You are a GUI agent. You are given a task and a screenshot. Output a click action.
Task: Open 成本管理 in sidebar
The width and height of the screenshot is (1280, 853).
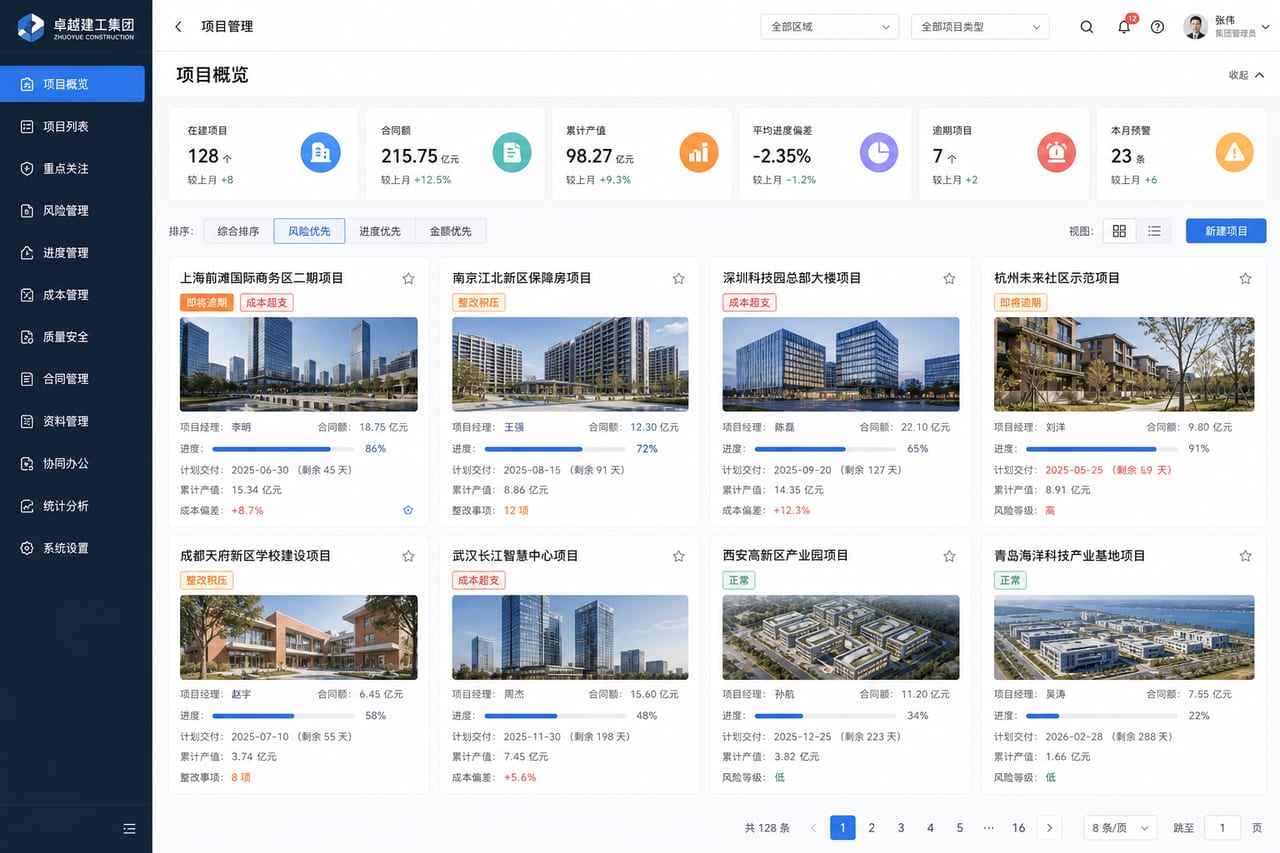click(72, 295)
